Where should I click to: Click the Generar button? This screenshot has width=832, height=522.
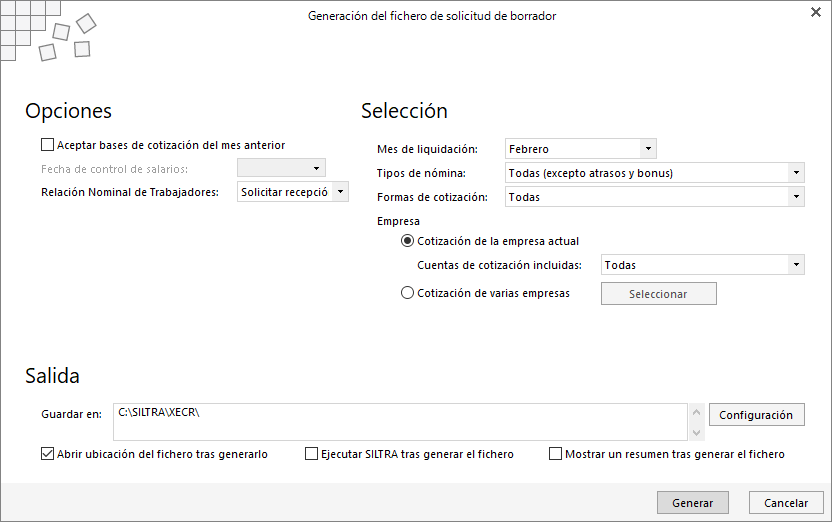[x=692, y=502]
